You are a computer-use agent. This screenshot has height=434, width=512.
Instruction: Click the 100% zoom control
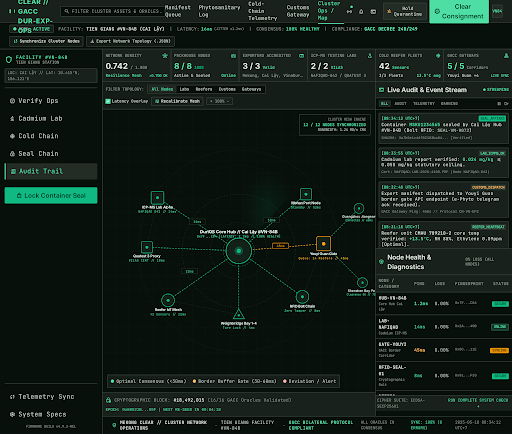click(x=220, y=101)
